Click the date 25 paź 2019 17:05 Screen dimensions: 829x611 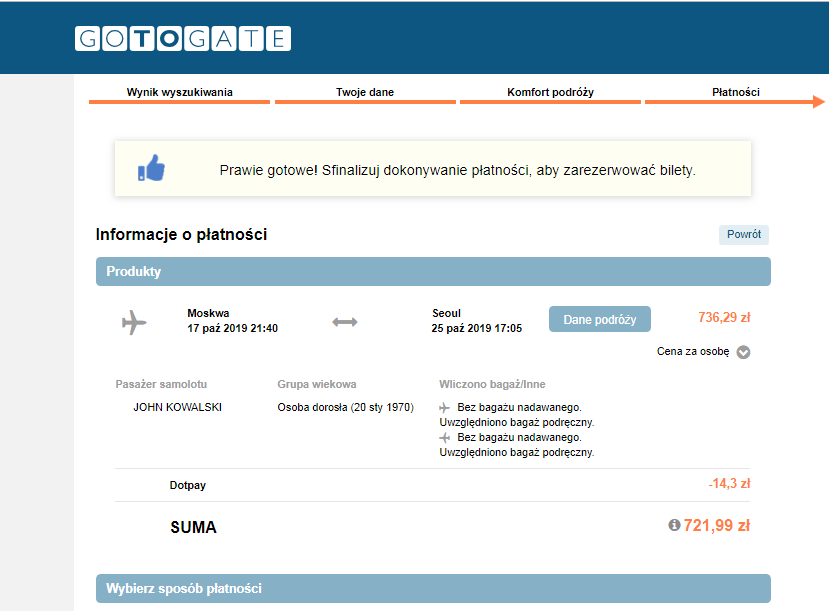click(476, 328)
